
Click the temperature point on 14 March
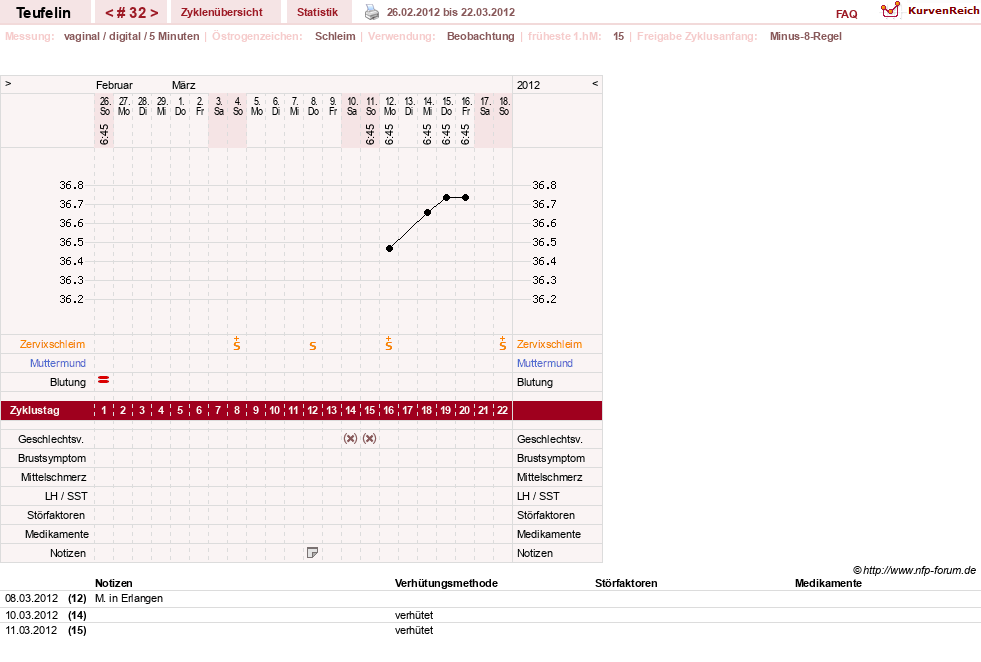click(x=427, y=213)
